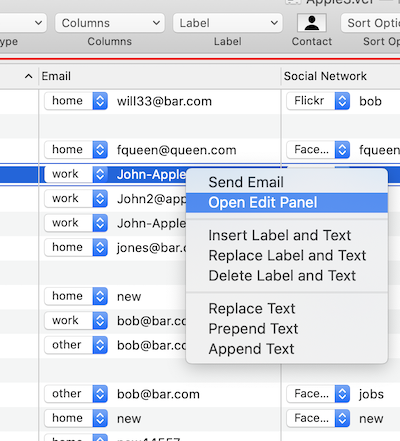Click email text will33@bar.com
Screen dimensions: 400x441
coord(164,101)
